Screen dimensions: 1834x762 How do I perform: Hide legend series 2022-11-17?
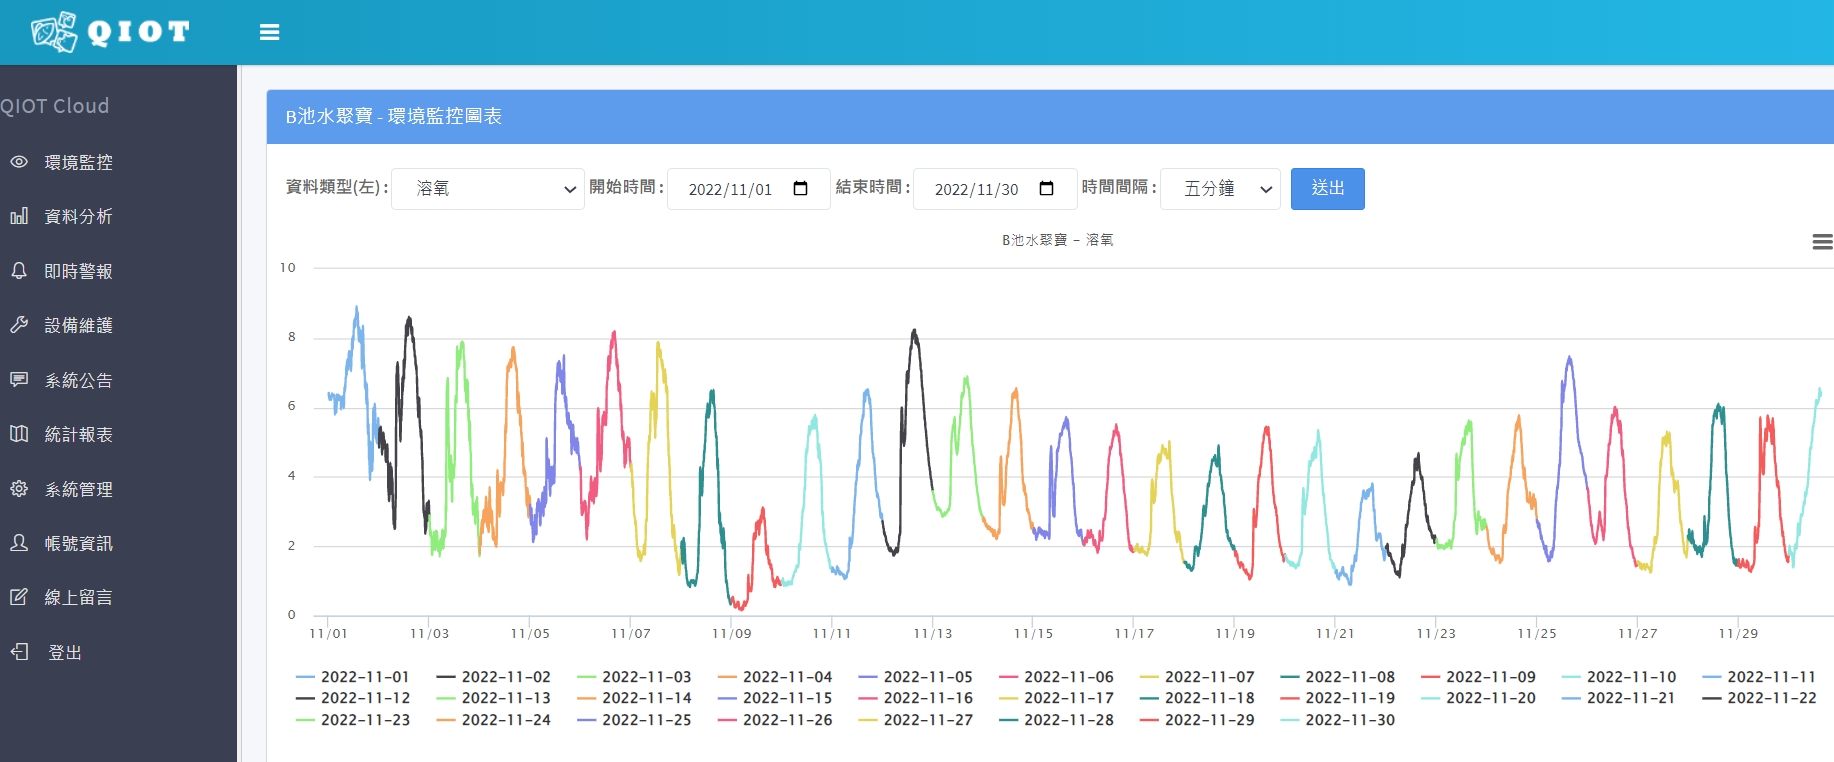click(1056, 698)
